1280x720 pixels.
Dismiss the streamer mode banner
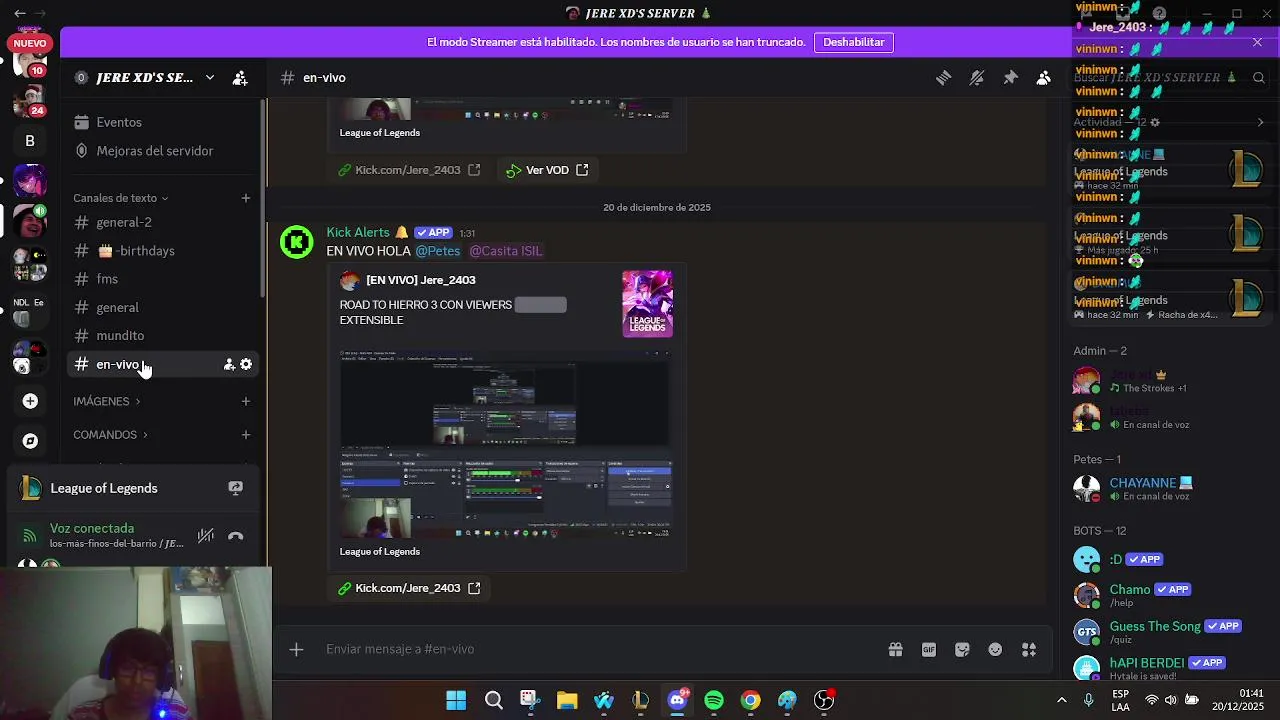(1257, 42)
